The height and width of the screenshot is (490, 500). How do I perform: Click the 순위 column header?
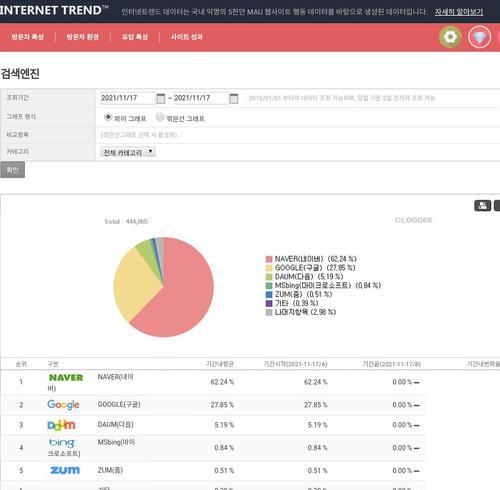coord(21,364)
